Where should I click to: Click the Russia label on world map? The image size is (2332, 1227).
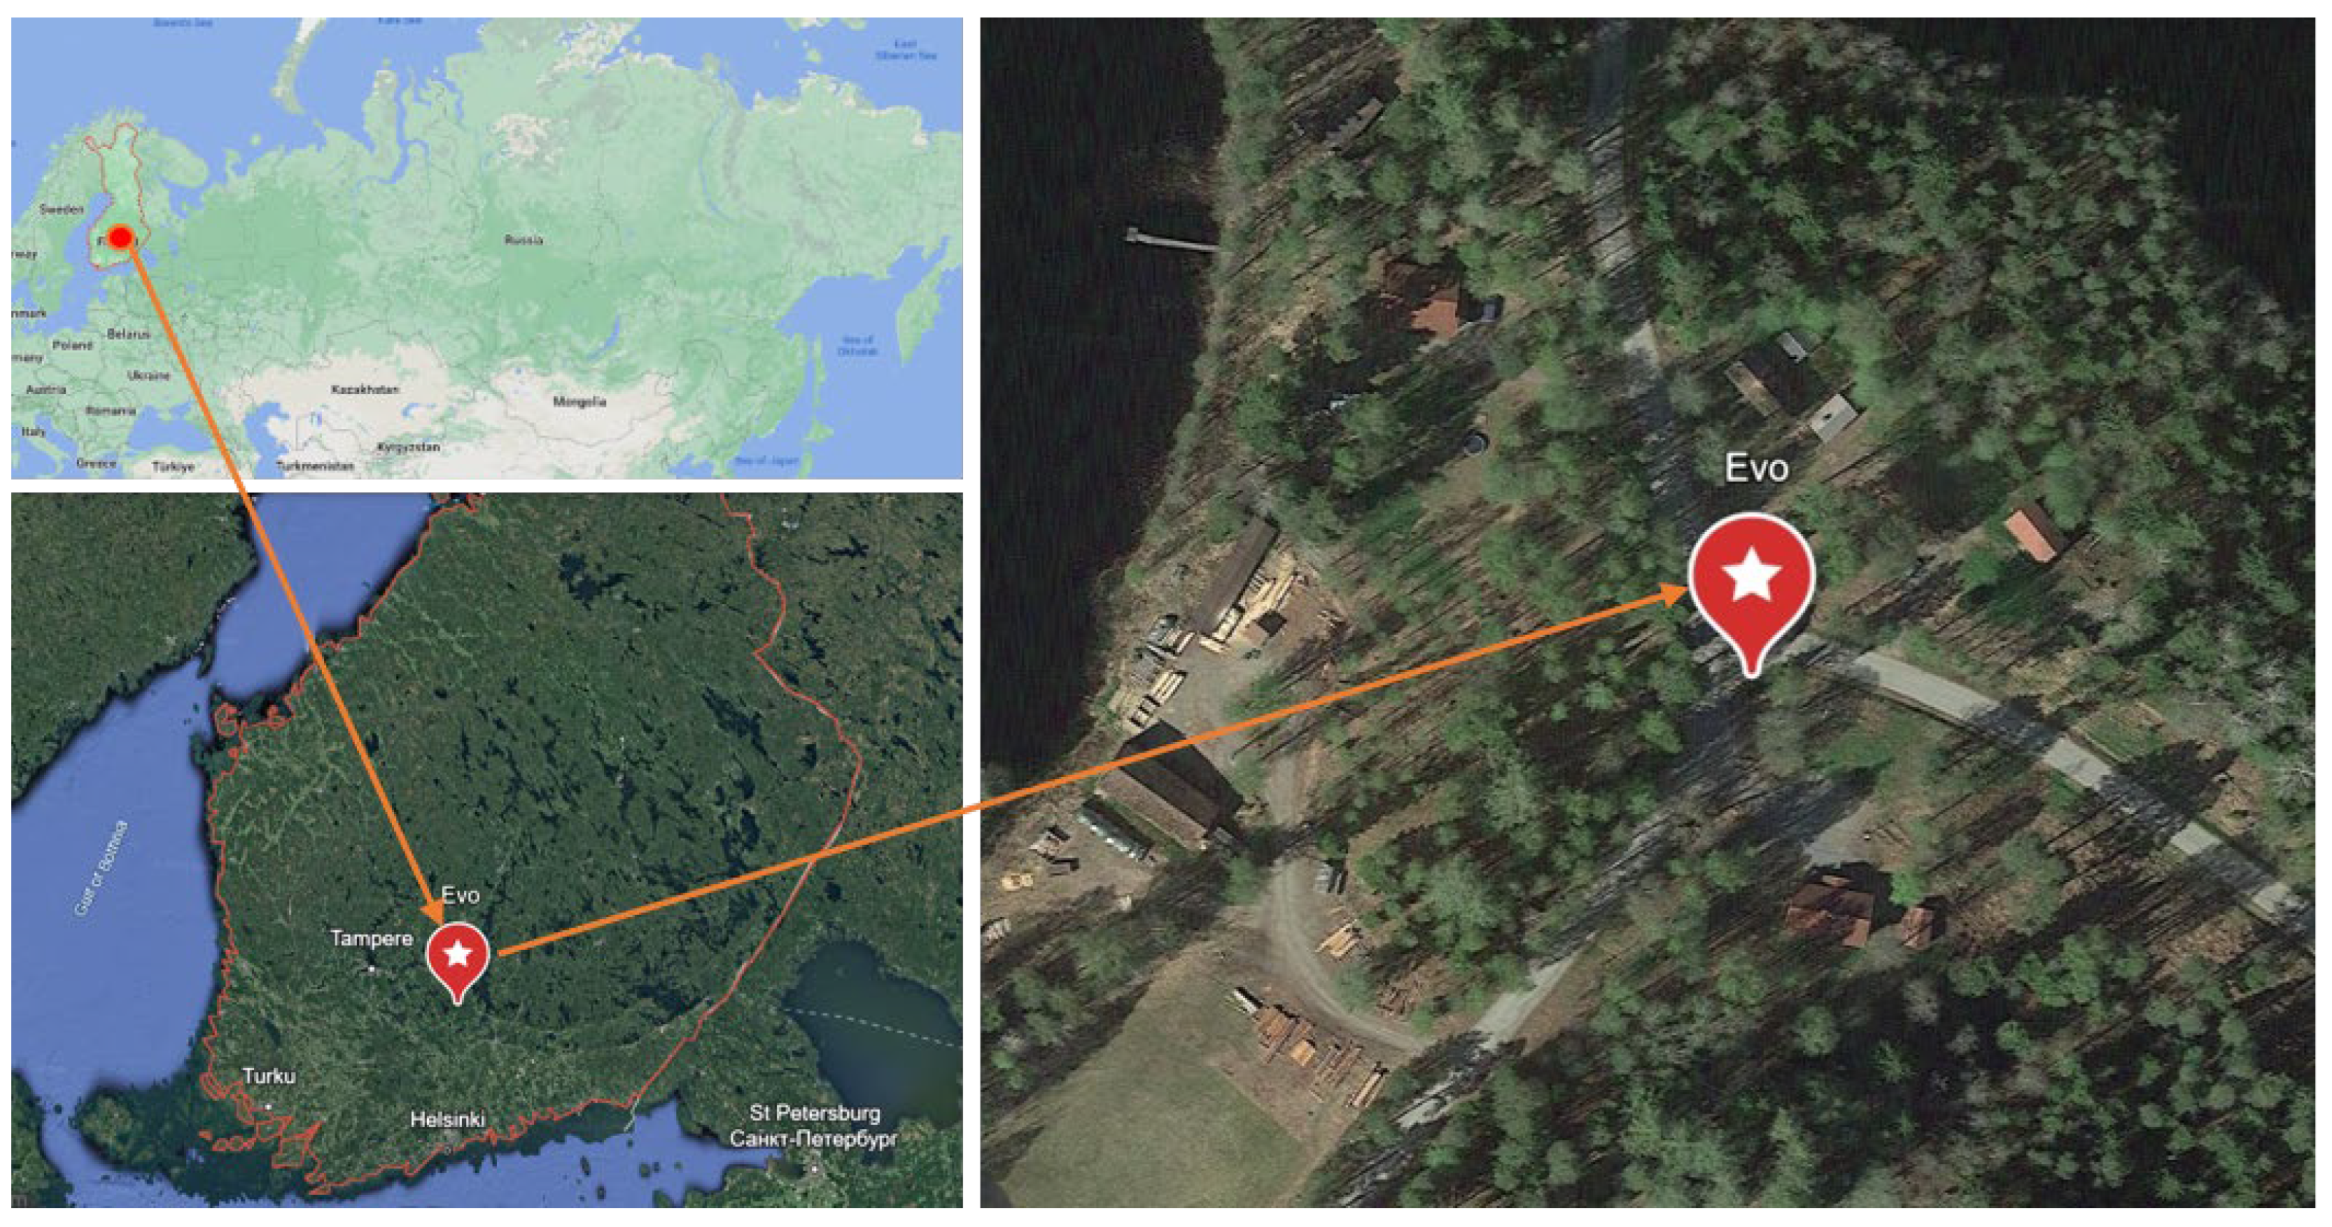click(x=524, y=240)
